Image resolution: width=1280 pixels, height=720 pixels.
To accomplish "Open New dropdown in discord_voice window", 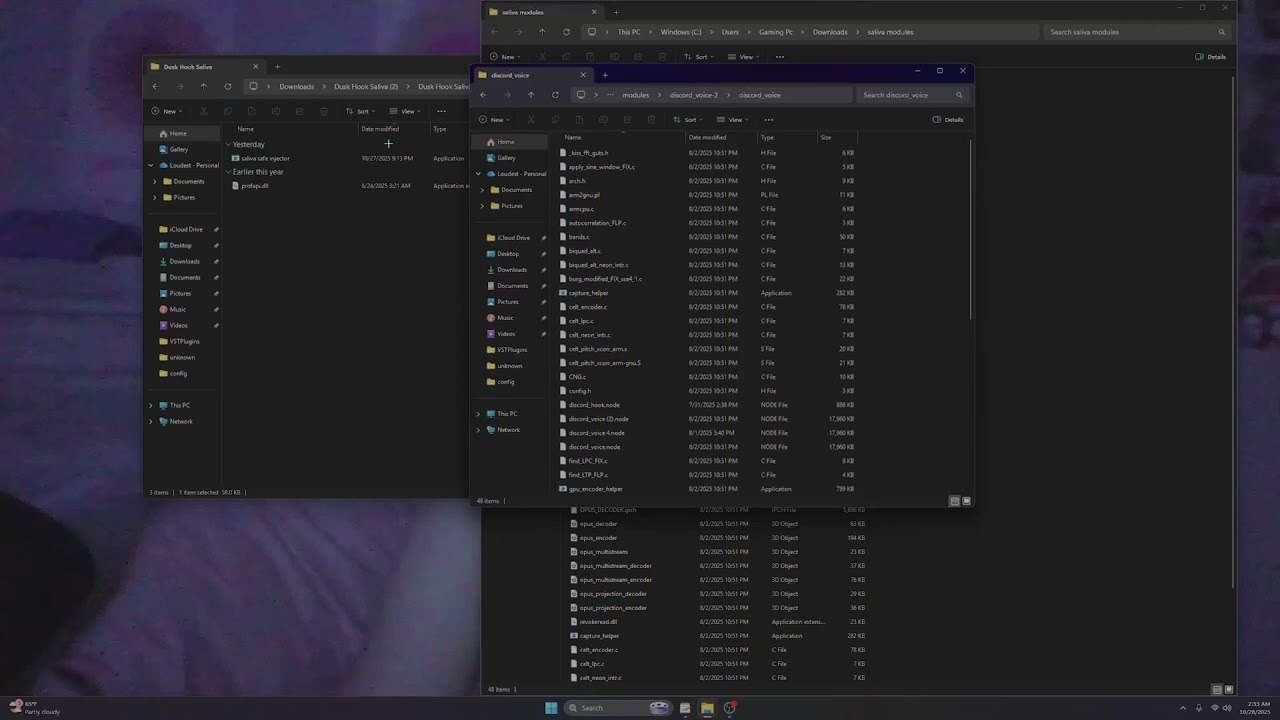I will coord(494,120).
